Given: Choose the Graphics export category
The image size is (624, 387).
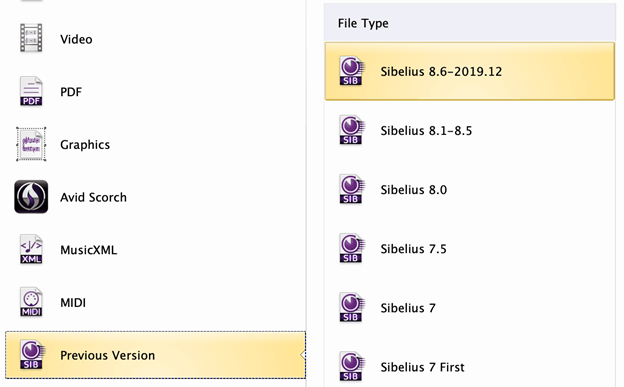Looking at the screenshot, I should [x=156, y=144].
